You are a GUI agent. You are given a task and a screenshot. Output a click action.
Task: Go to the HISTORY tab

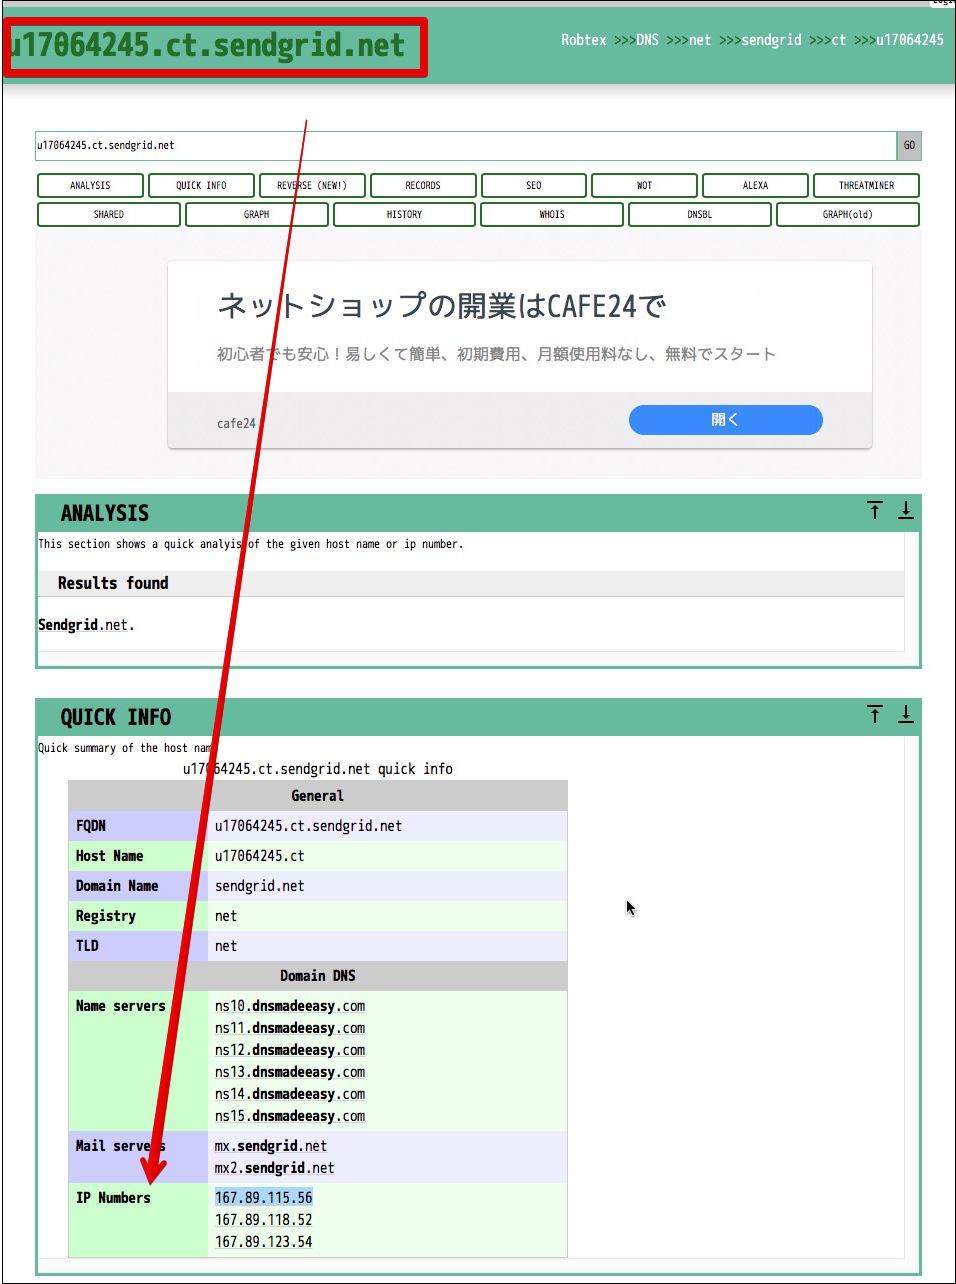point(404,215)
